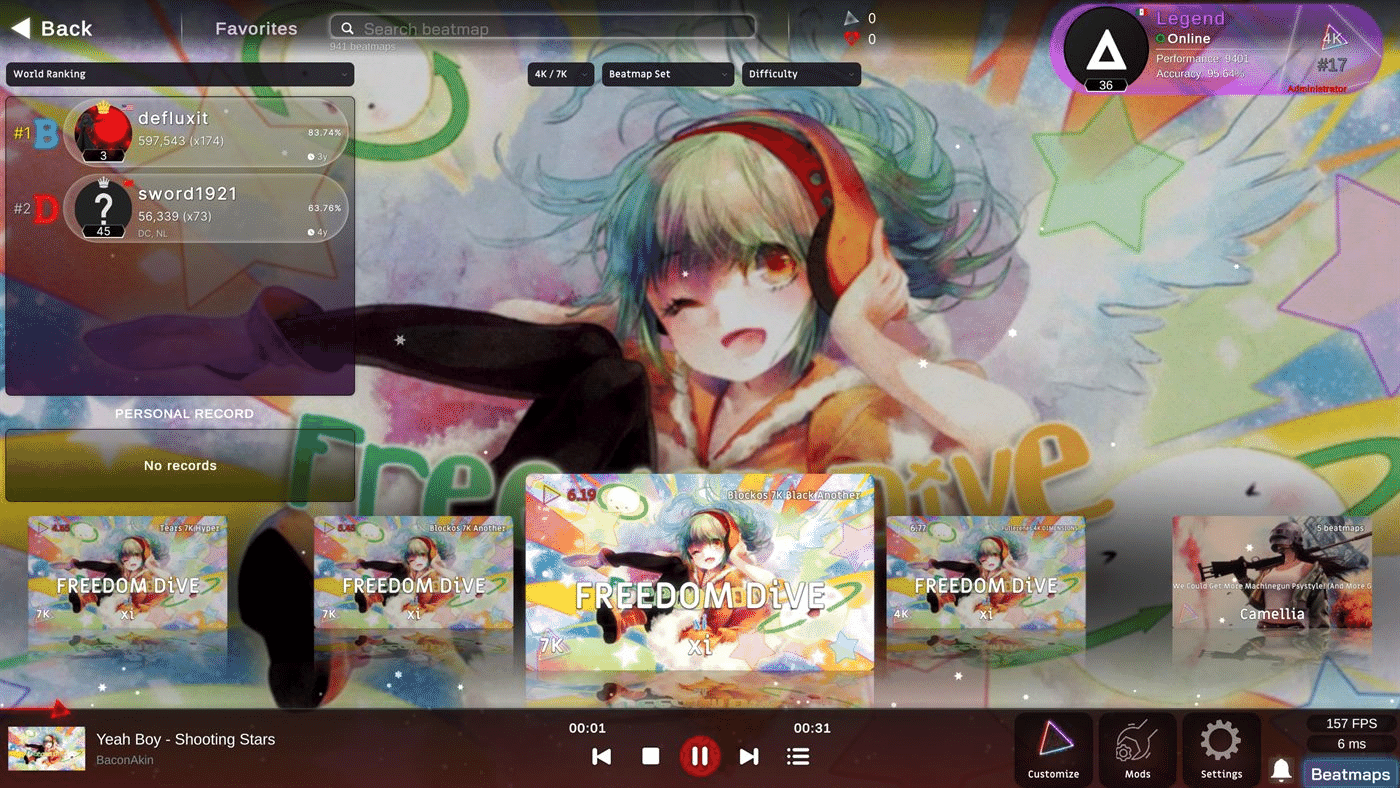Click the 157 FPS counter
This screenshot has width=1400, height=788.
tap(1351, 724)
